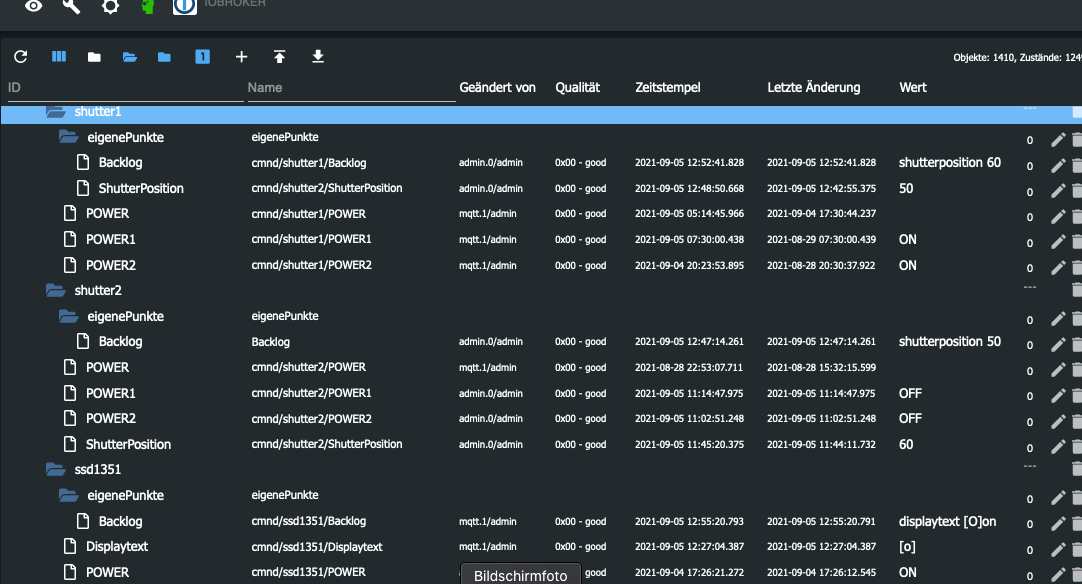1082x584 pixels.
Task: Open the wrench settings icon
Action: (72, 6)
